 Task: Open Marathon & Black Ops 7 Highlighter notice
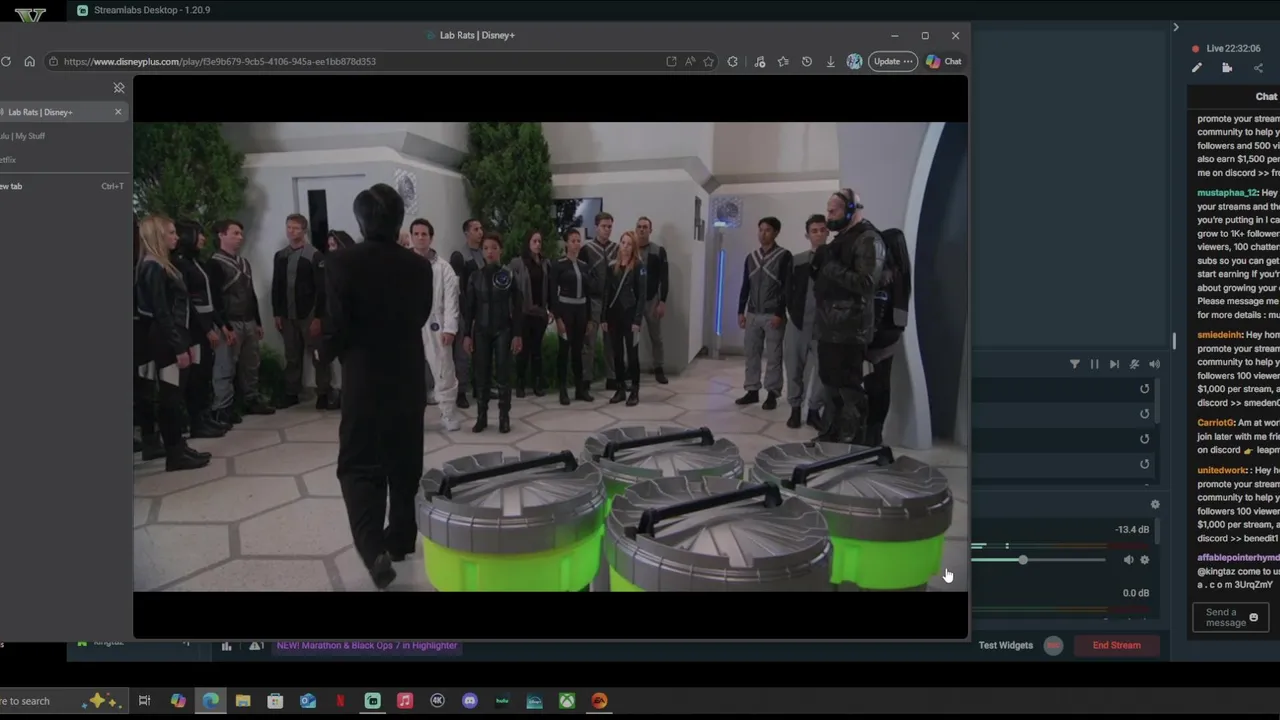[367, 645]
